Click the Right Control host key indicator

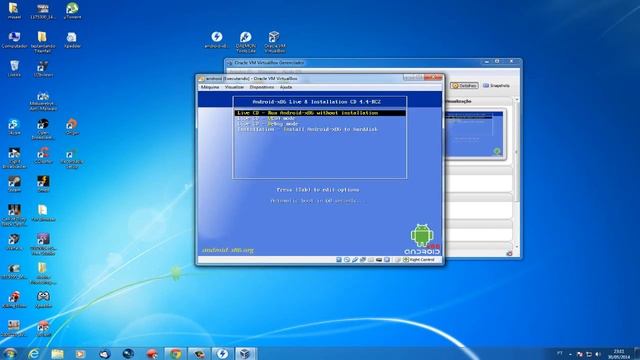click(x=419, y=260)
